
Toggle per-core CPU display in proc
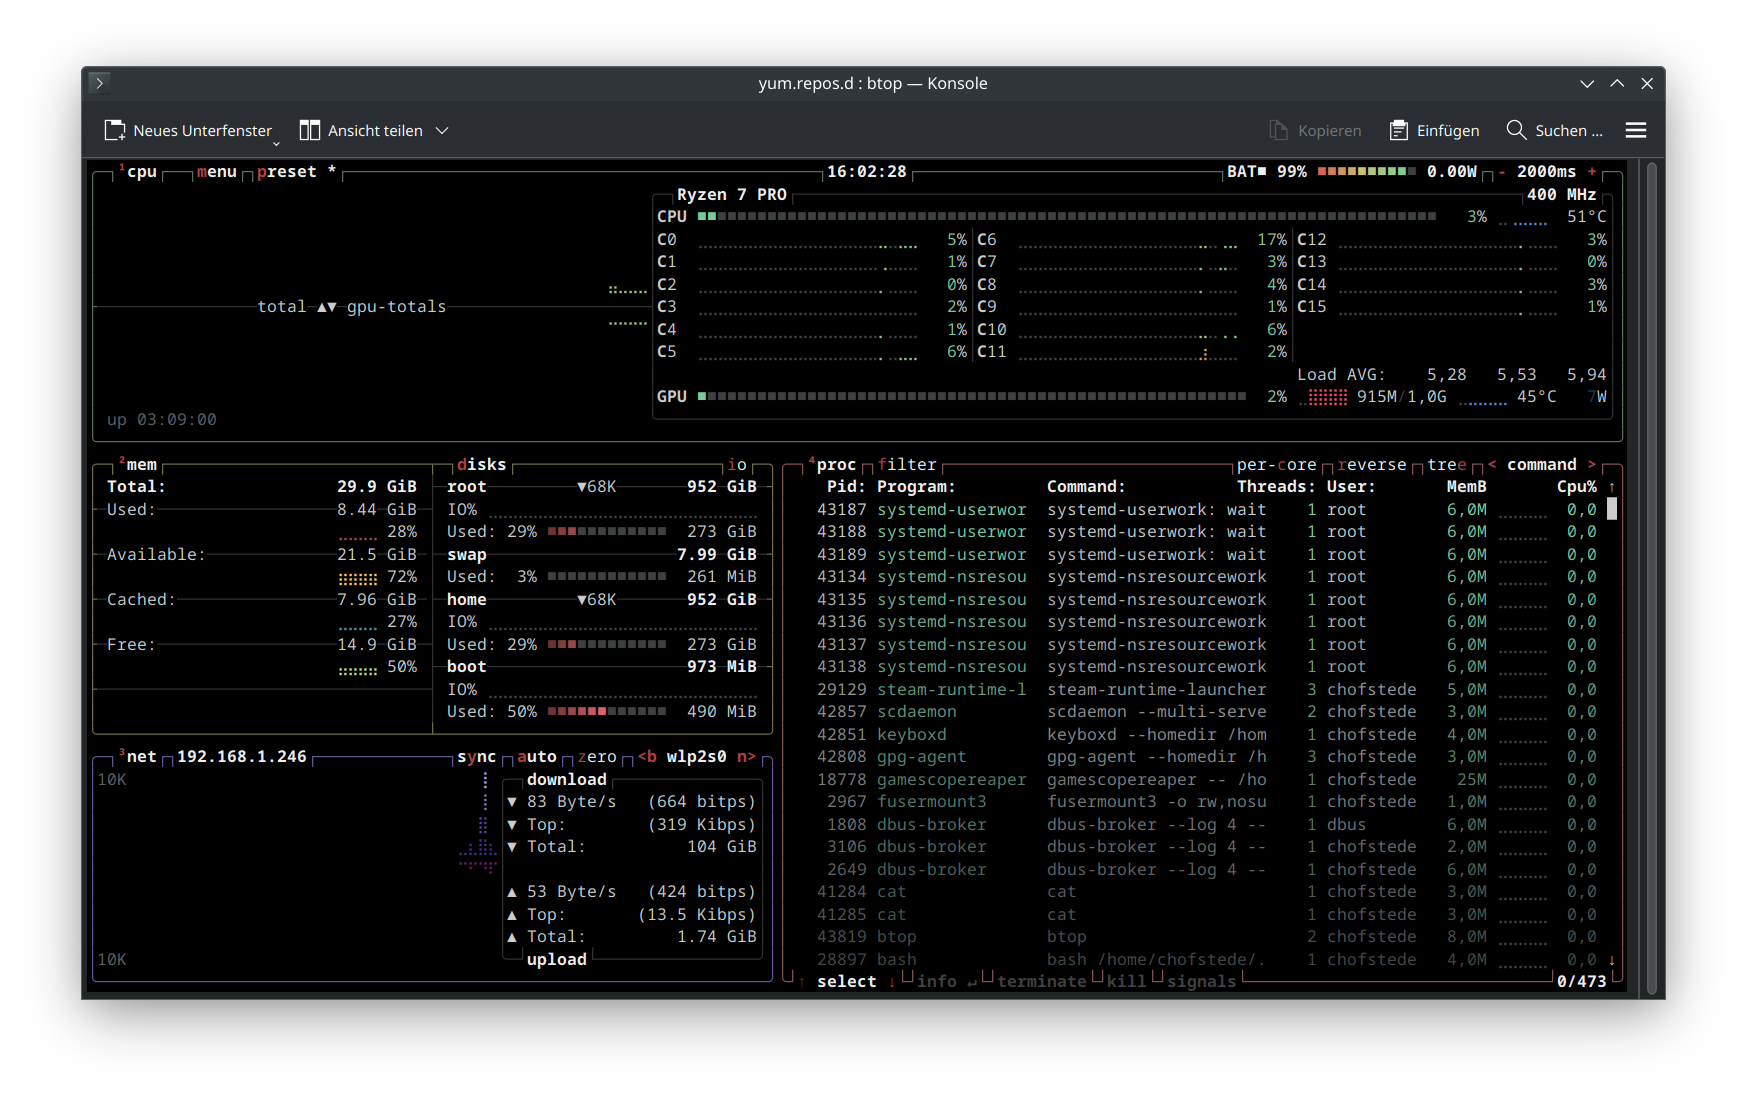tap(1276, 465)
